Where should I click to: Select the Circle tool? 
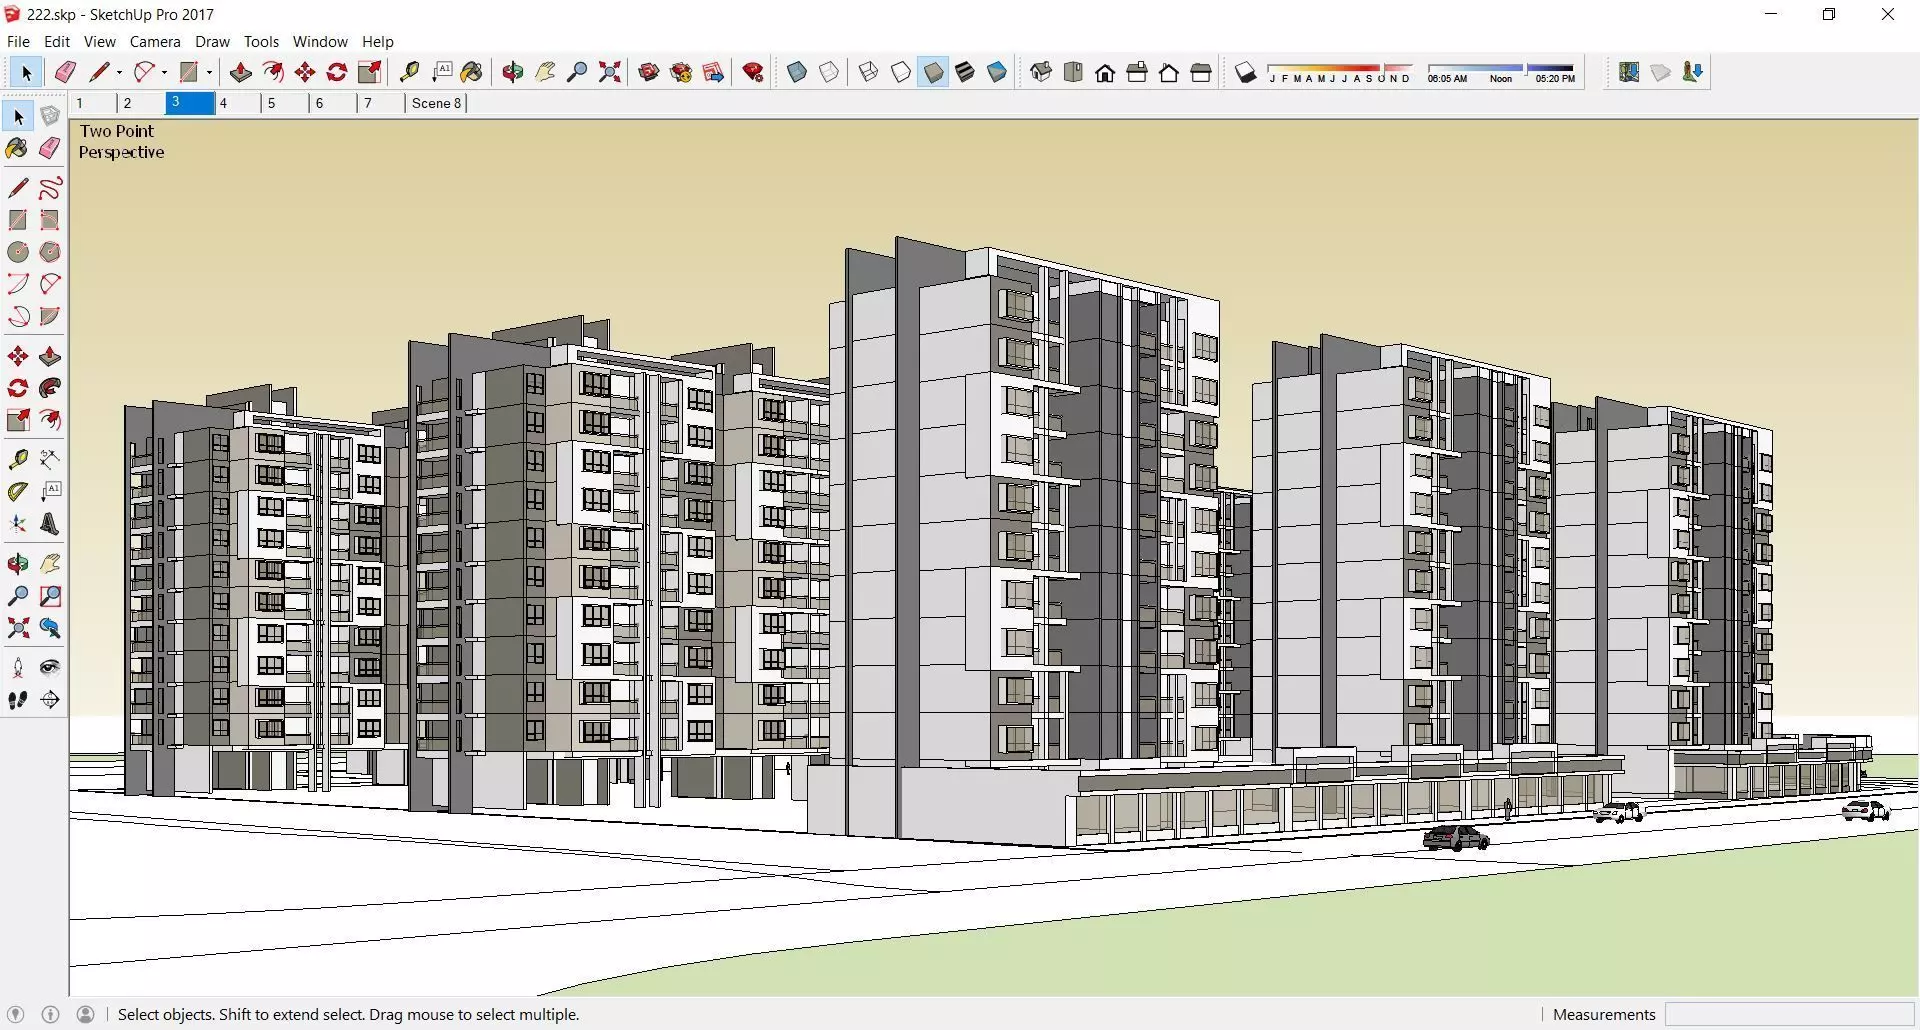click(18, 252)
